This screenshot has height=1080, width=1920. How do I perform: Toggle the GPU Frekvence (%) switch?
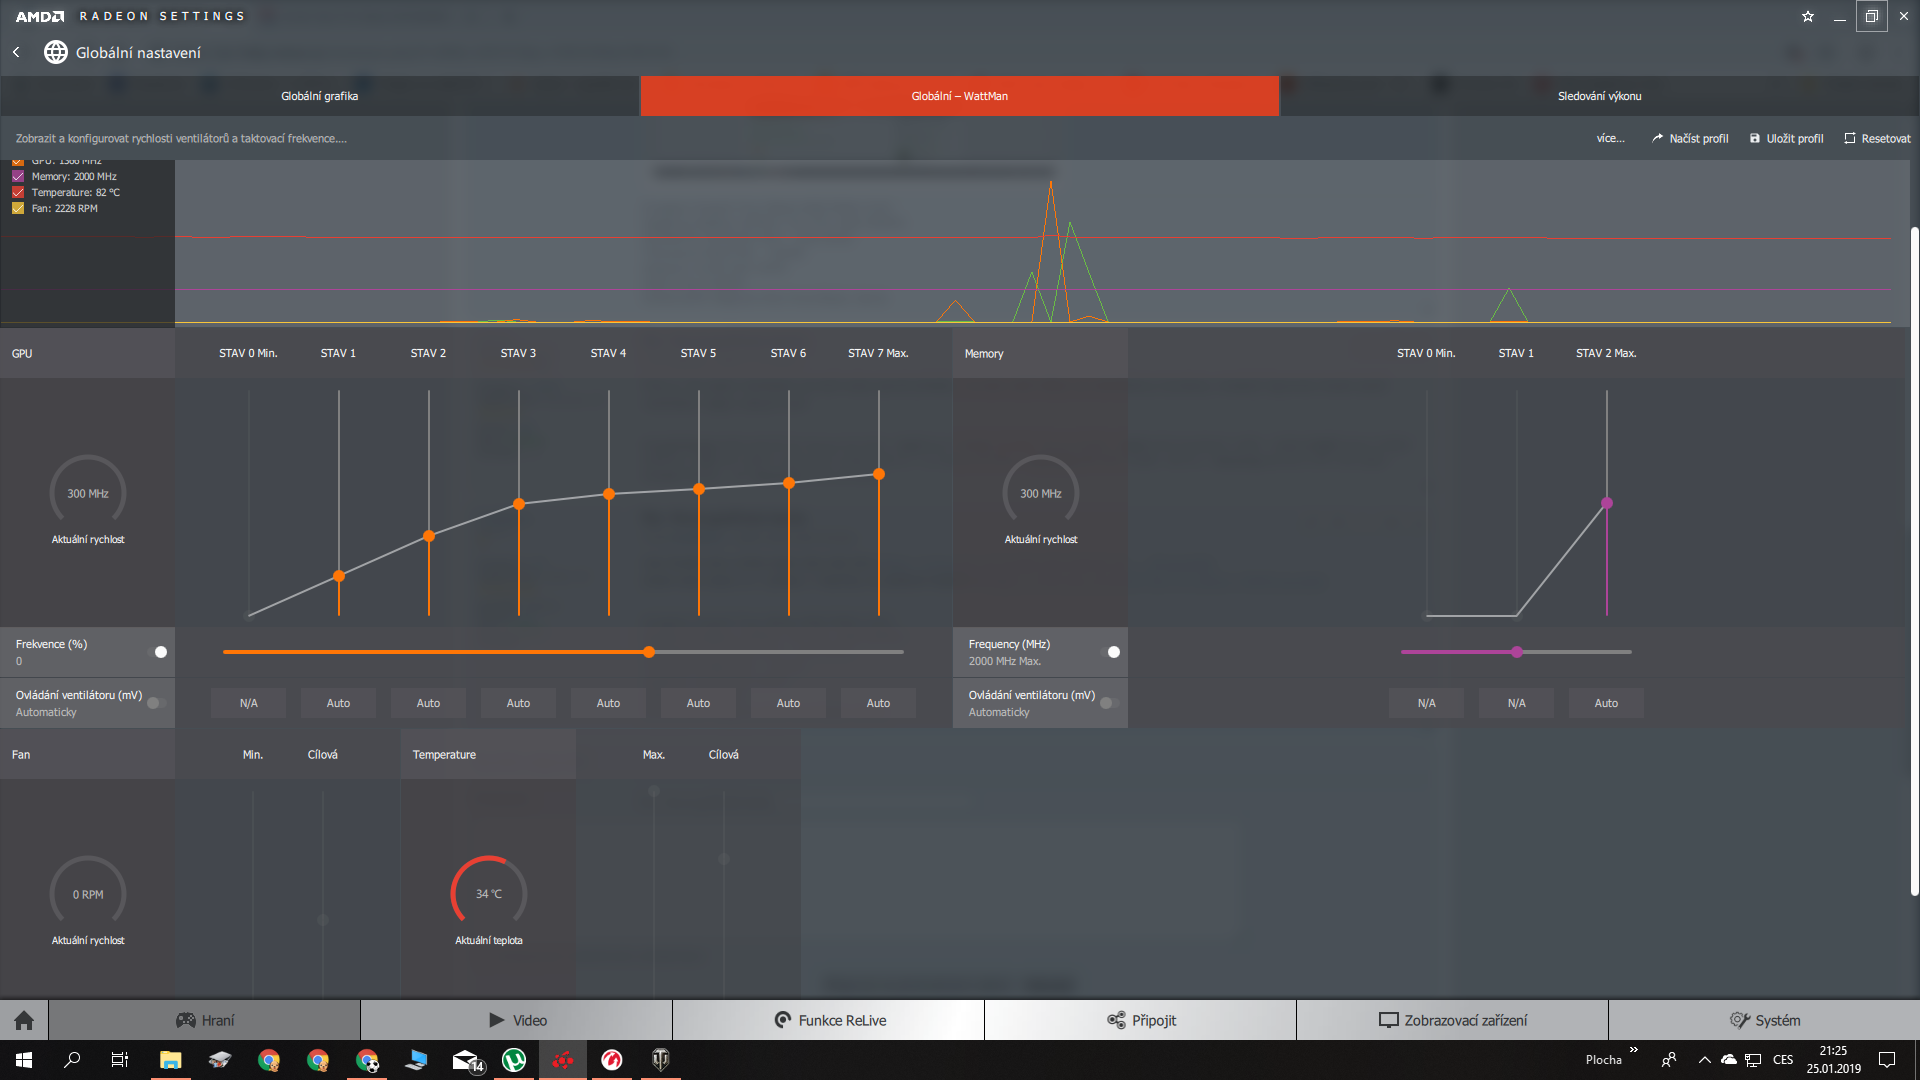157,652
